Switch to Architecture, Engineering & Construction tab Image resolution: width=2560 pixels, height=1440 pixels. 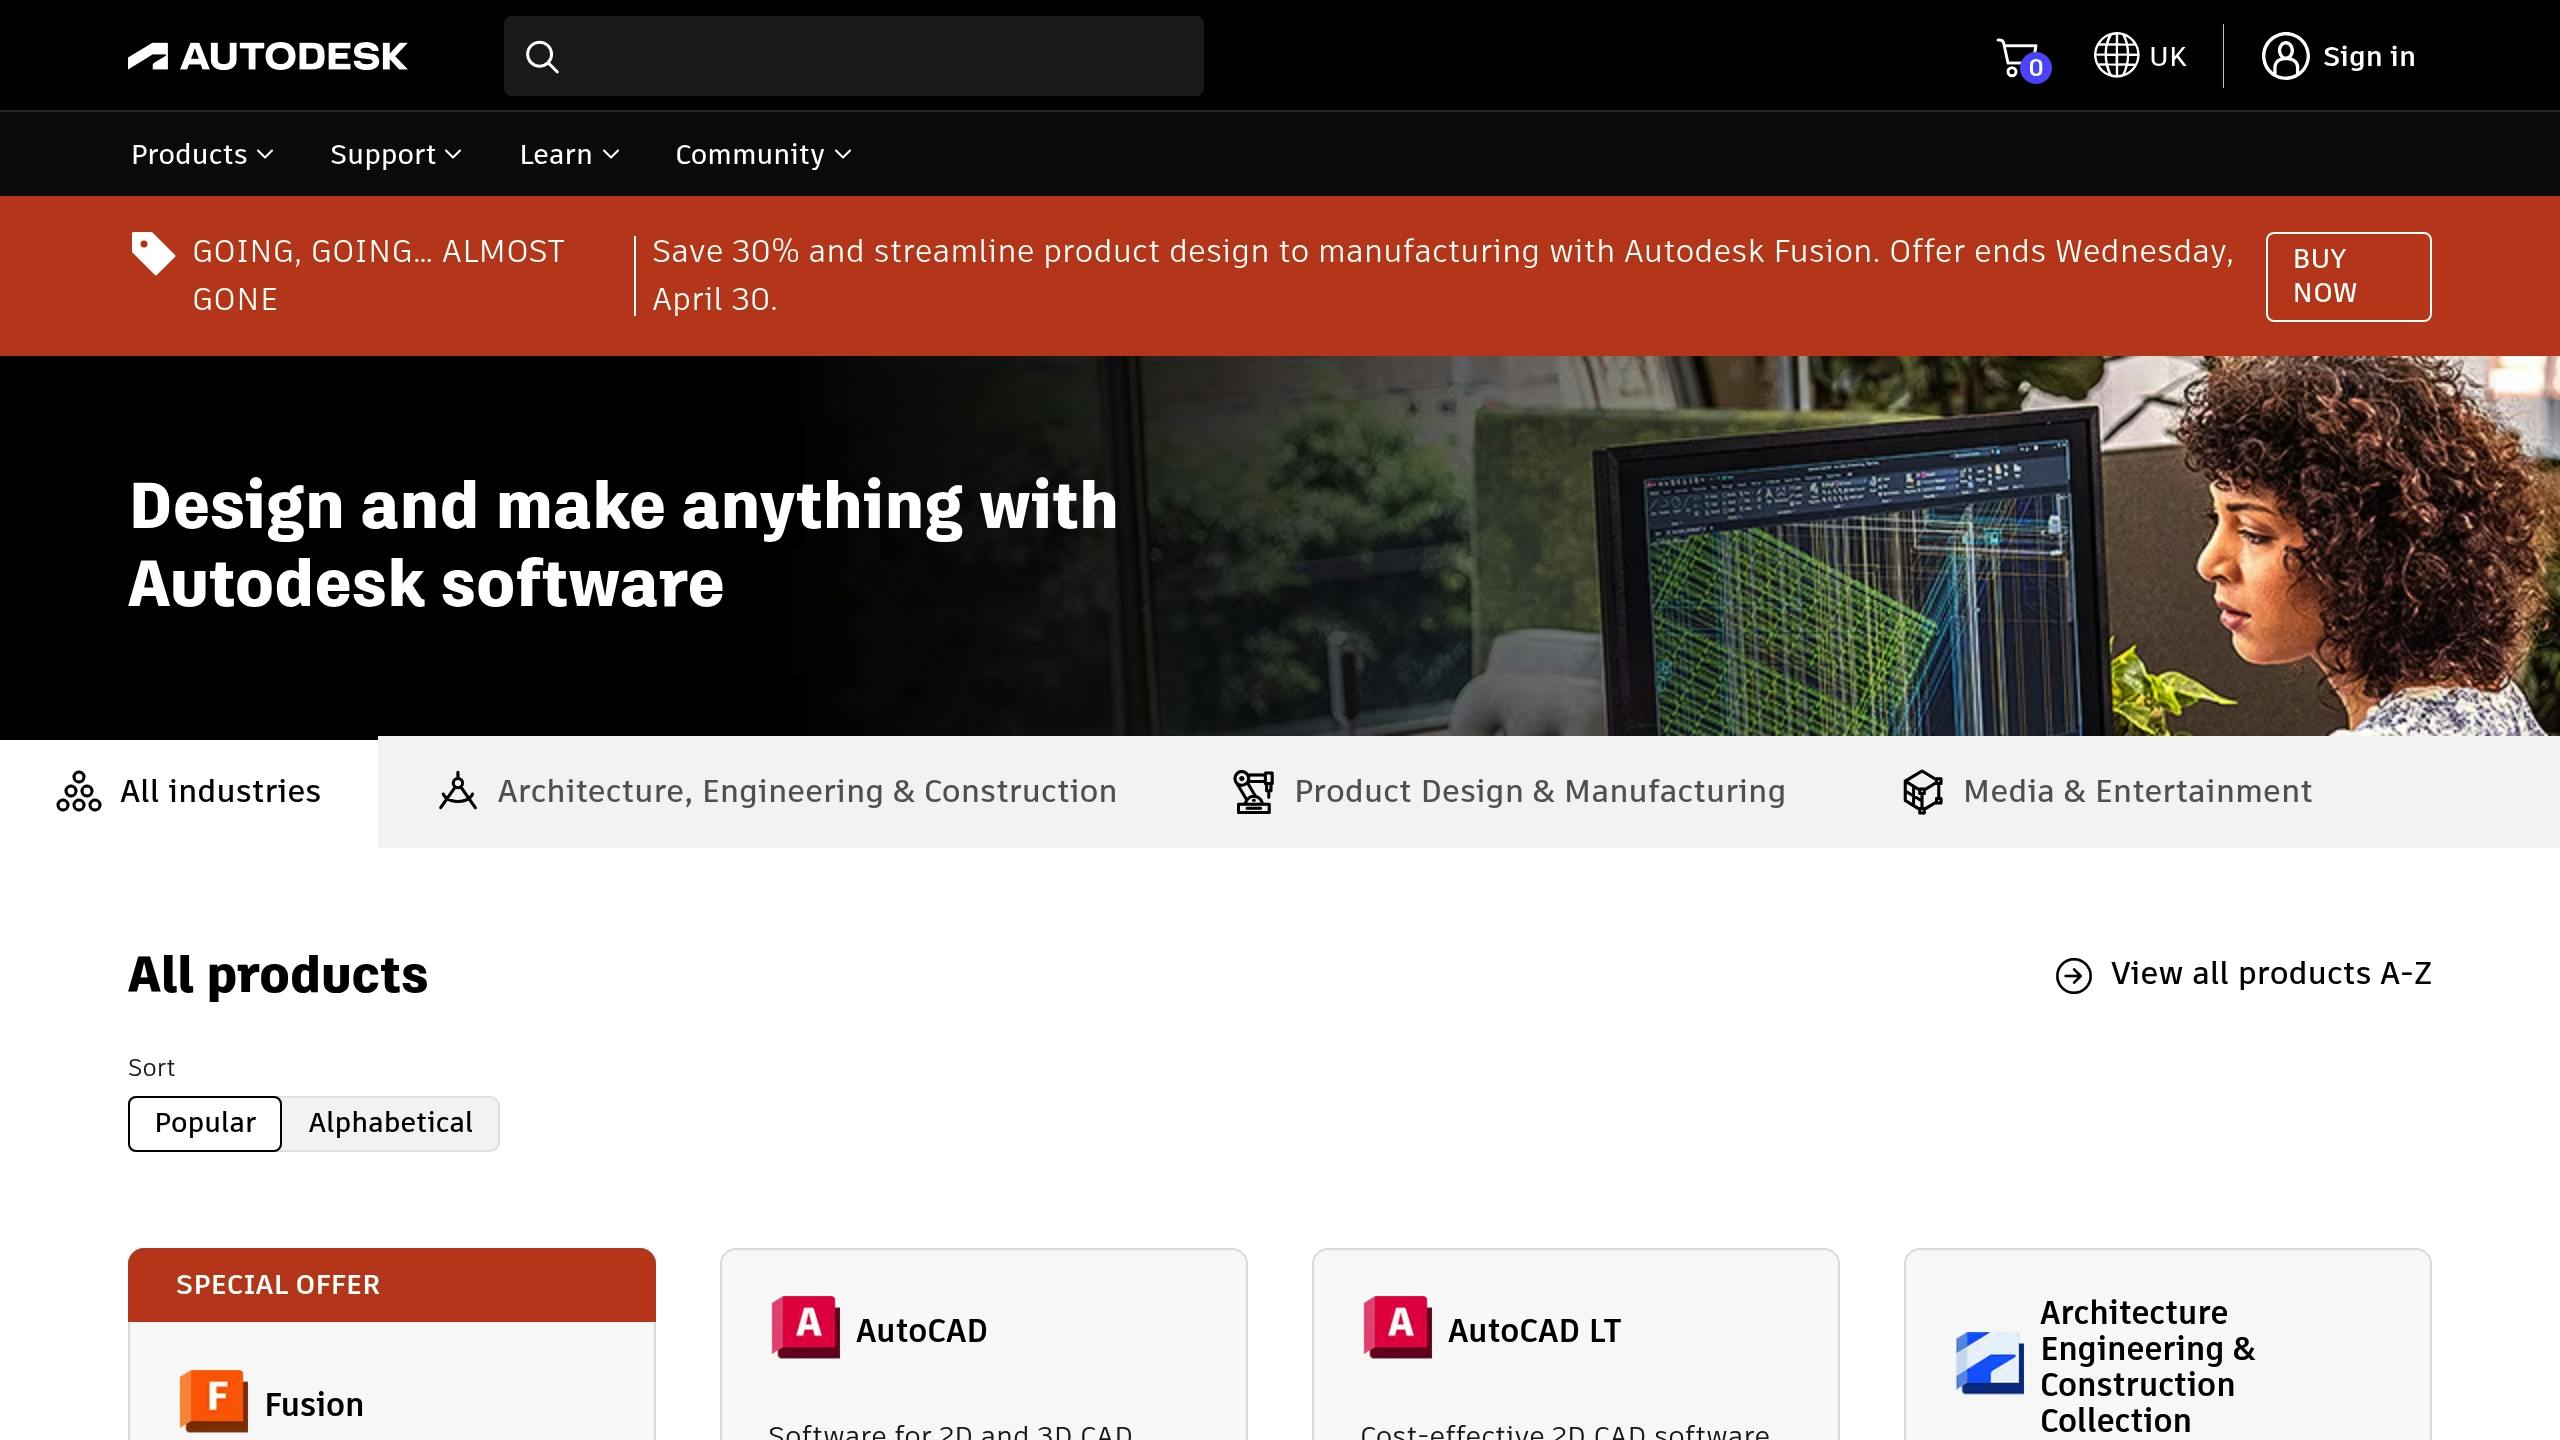click(777, 792)
